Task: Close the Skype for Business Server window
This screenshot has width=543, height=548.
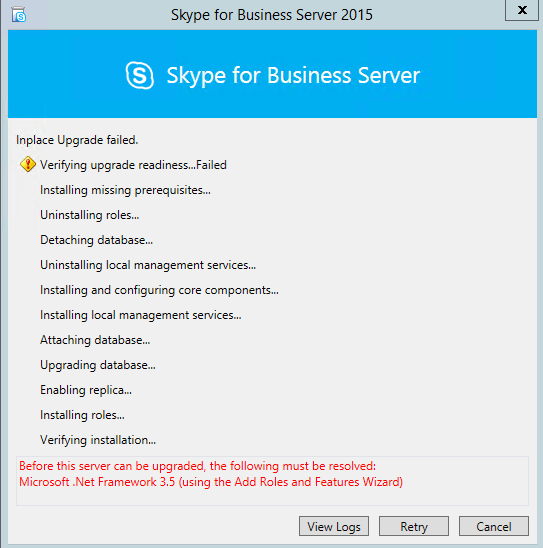Action: tap(522, 10)
